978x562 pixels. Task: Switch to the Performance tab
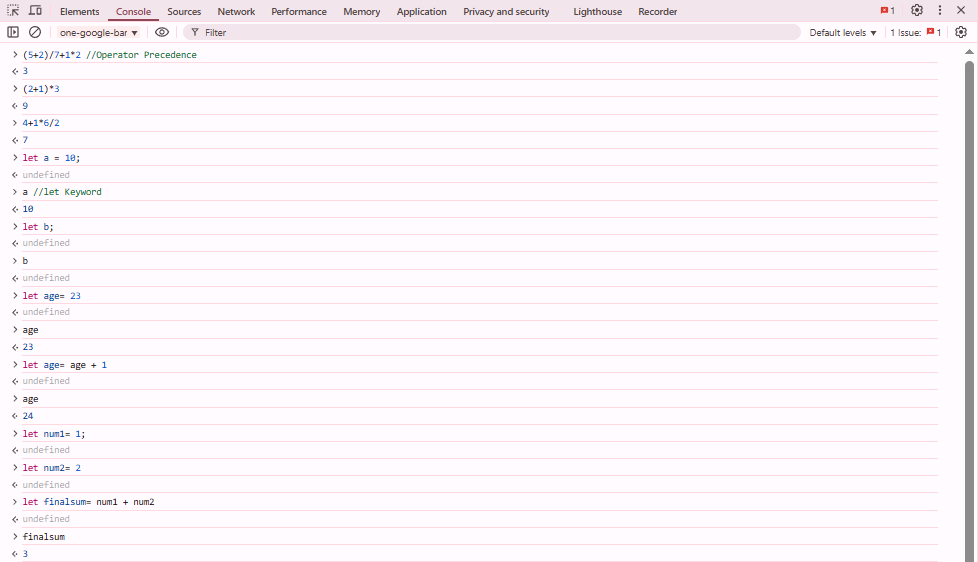click(x=299, y=11)
